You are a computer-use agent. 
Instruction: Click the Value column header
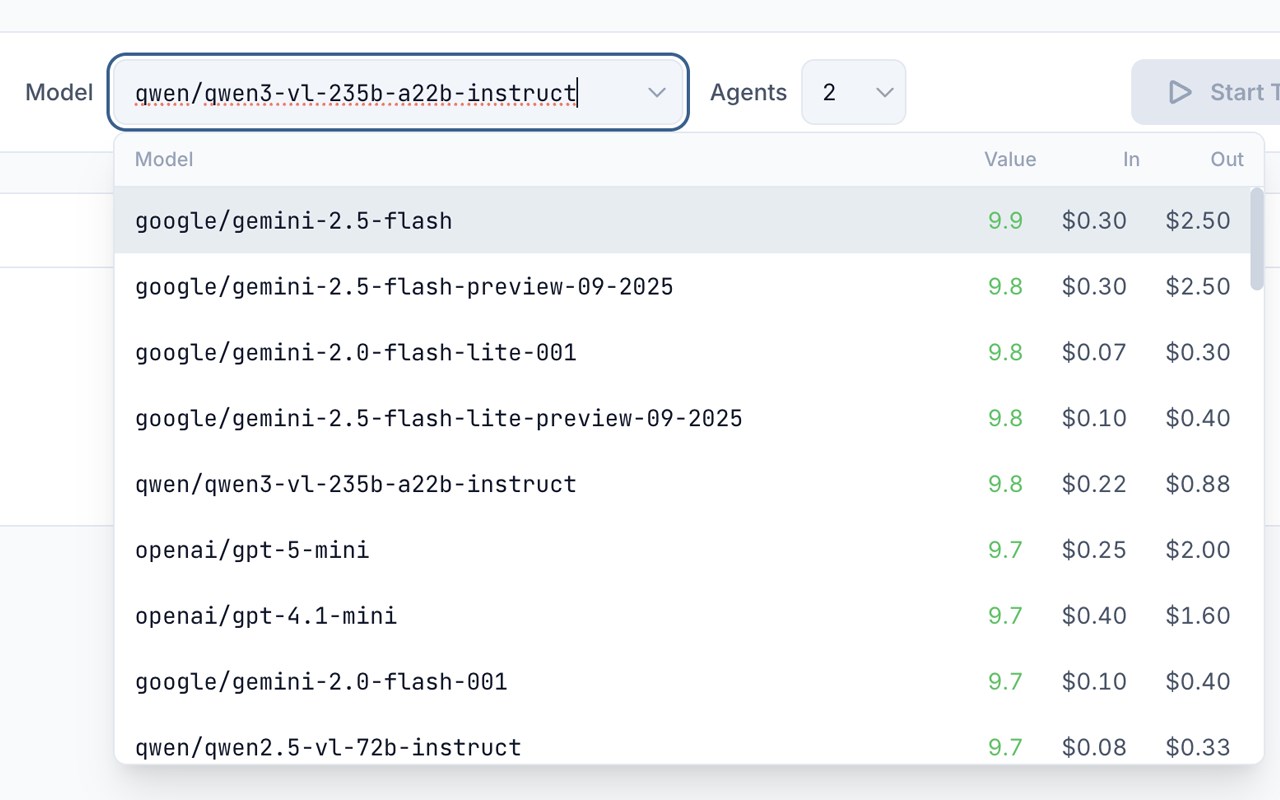pos(1009,159)
